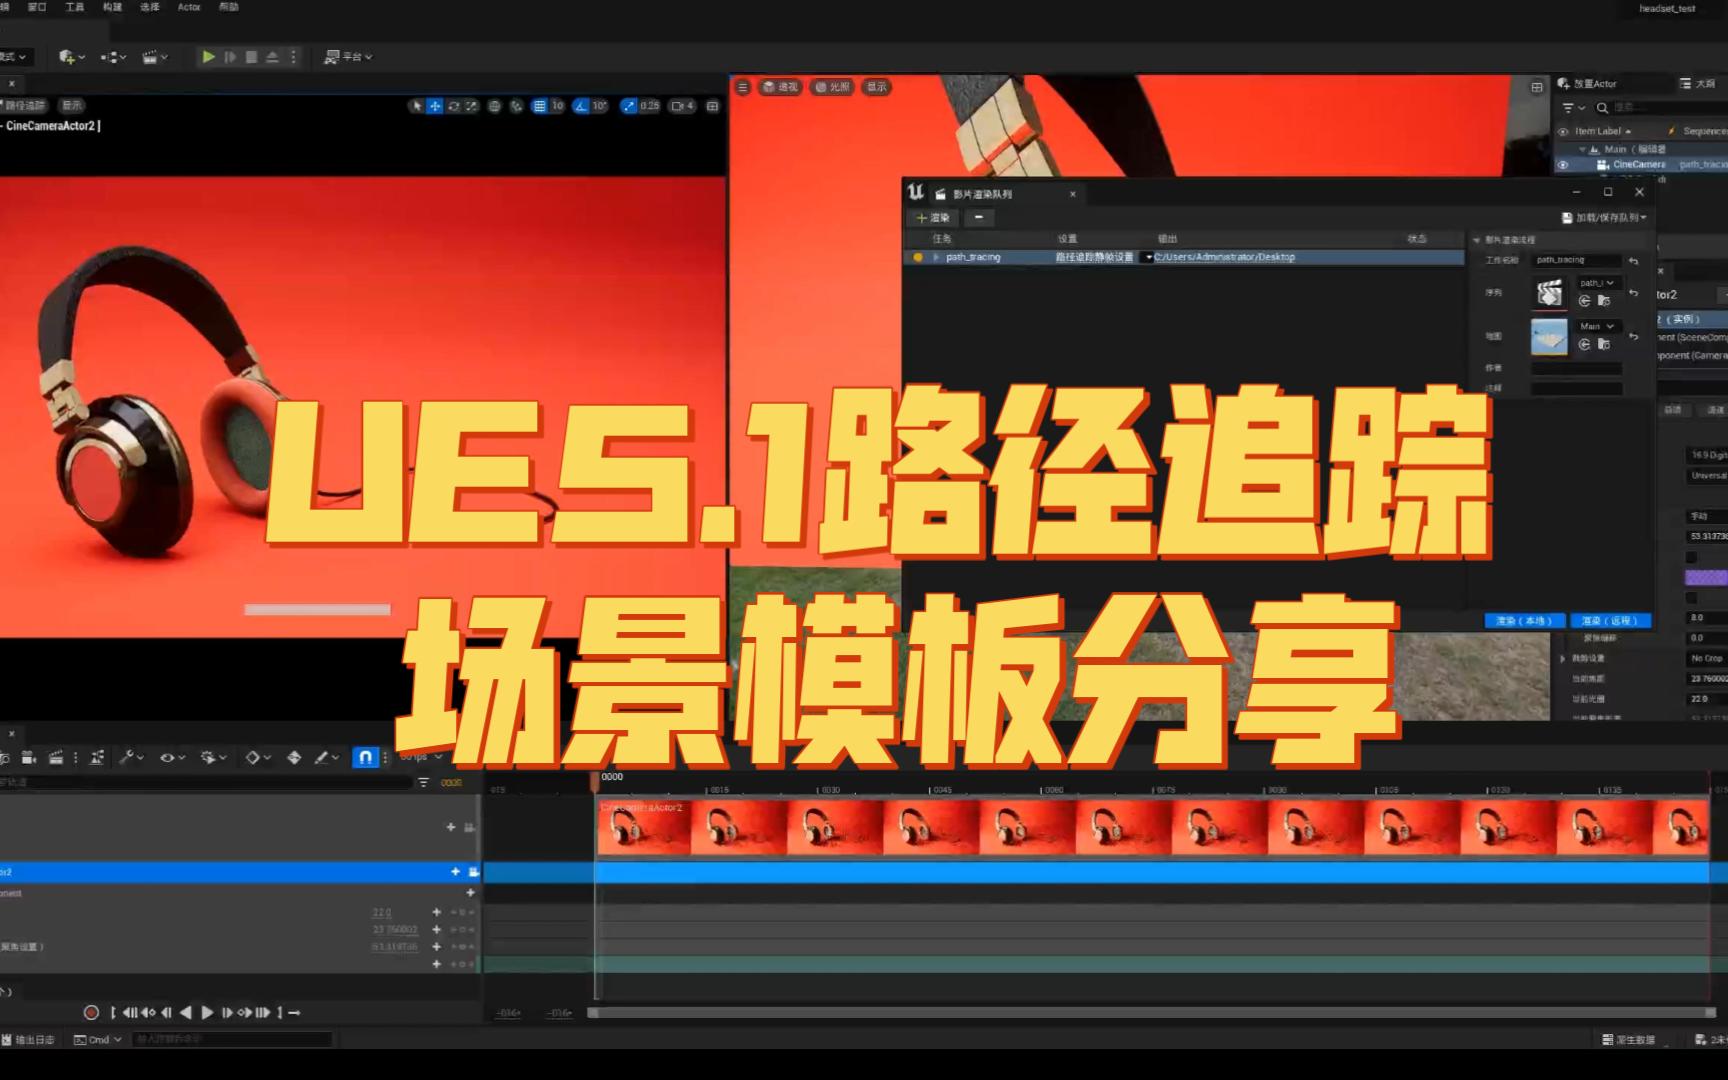Click the Eject button in main toolbar
The width and height of the screenshot is (1728, 1080).
coord(272,57)
